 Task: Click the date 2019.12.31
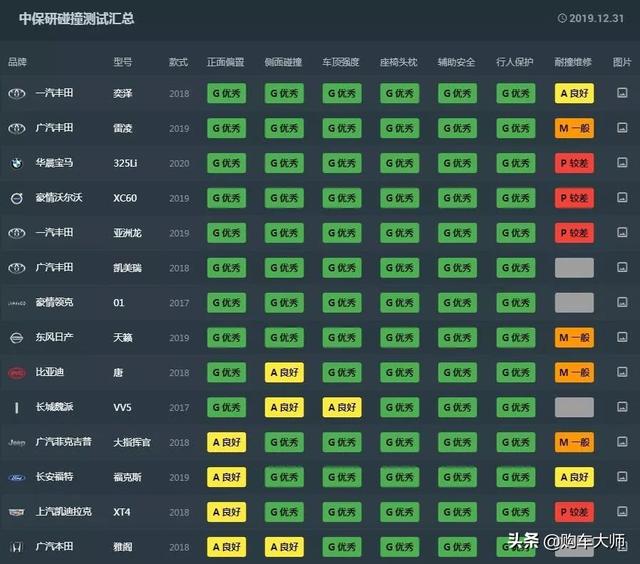pos(596,18)
